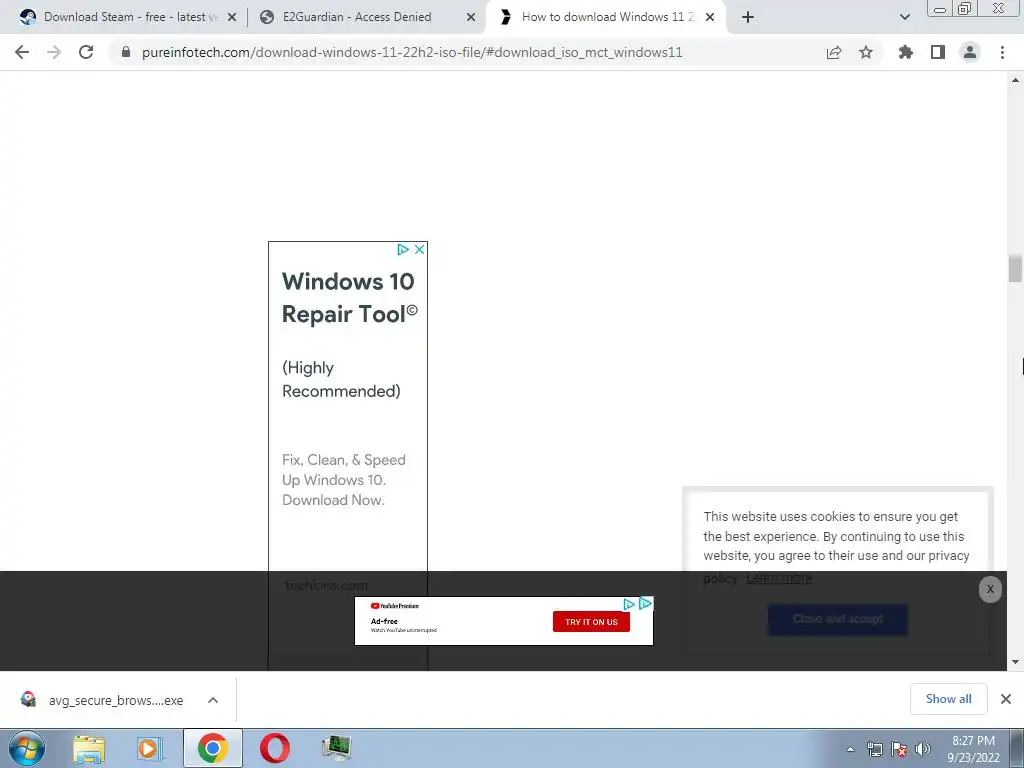Click Show all downloads
1024x768 pixels.
(948, 699)
